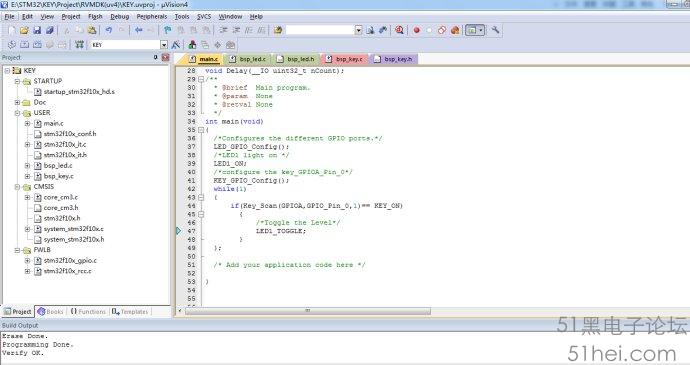Open the Debug menu
The image size is (690, 365).
pyautogui.click(x=120, y=17)
